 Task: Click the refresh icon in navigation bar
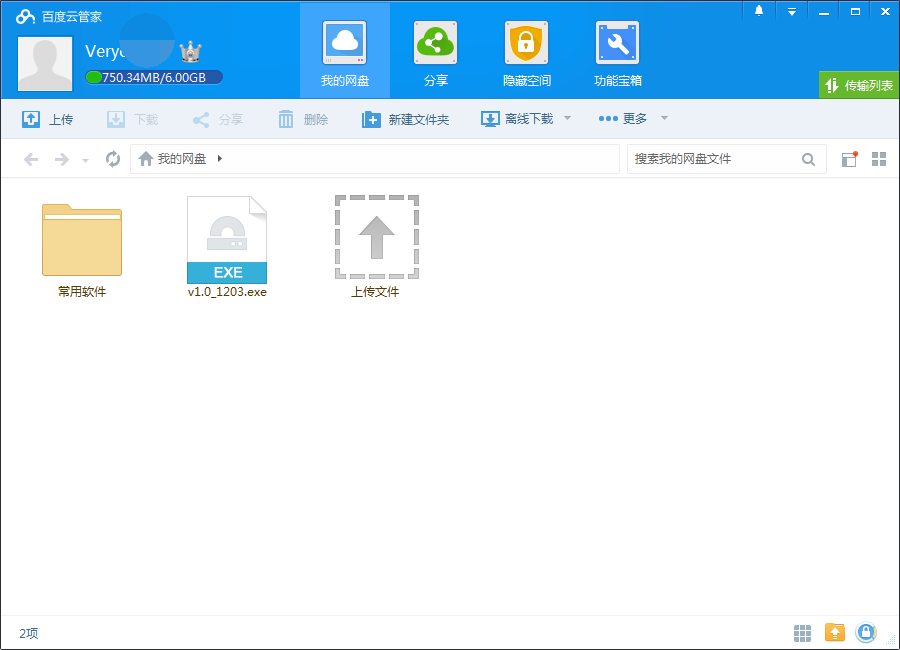click(113, 159)
